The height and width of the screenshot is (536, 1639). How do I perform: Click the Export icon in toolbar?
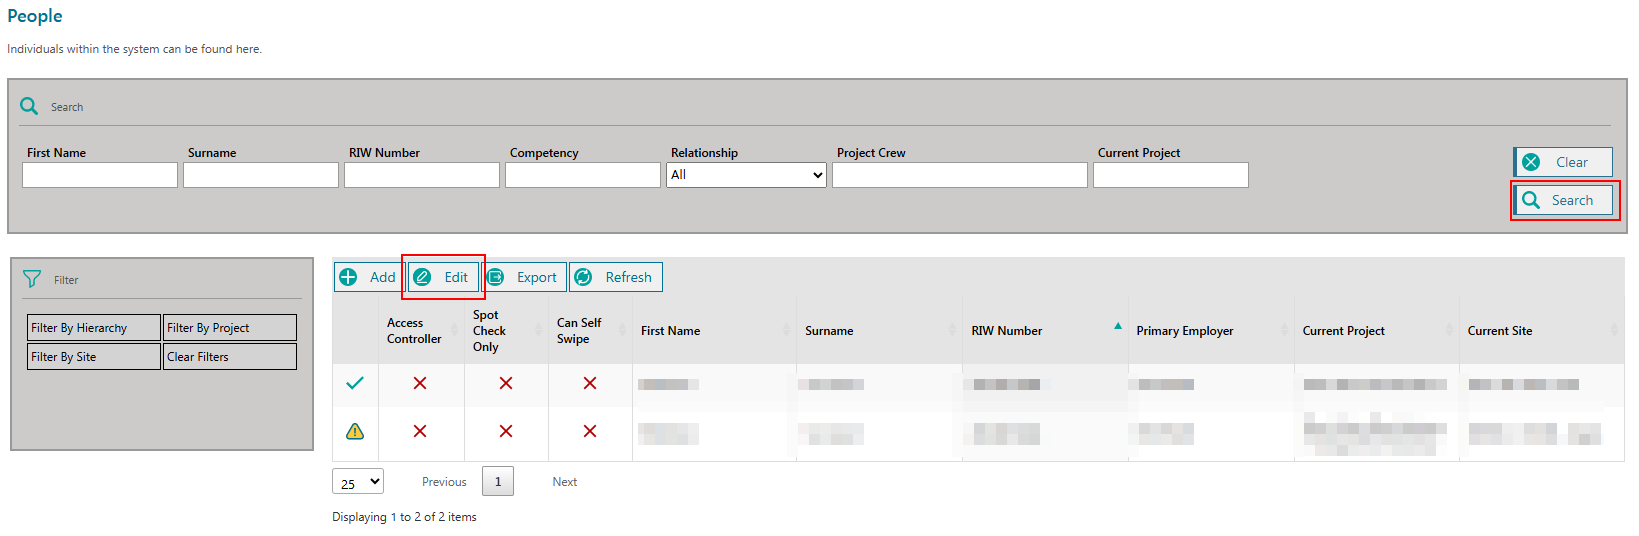click(x=496, y=277)
